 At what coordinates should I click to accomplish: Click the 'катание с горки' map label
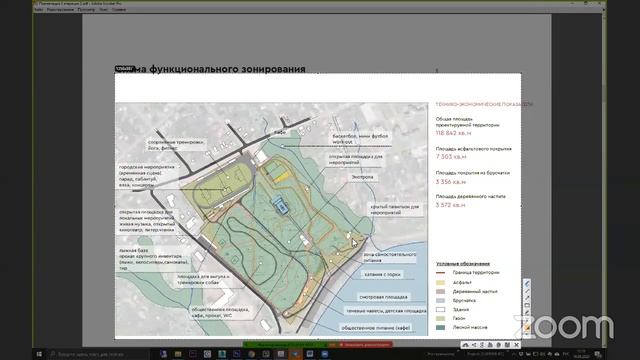tap(382, 274)
